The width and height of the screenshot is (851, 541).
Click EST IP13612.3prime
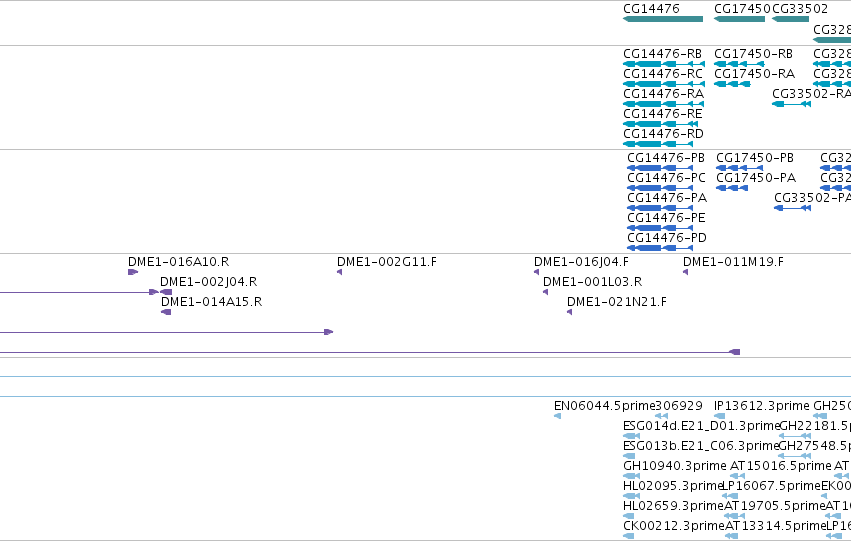pos(762,406)
